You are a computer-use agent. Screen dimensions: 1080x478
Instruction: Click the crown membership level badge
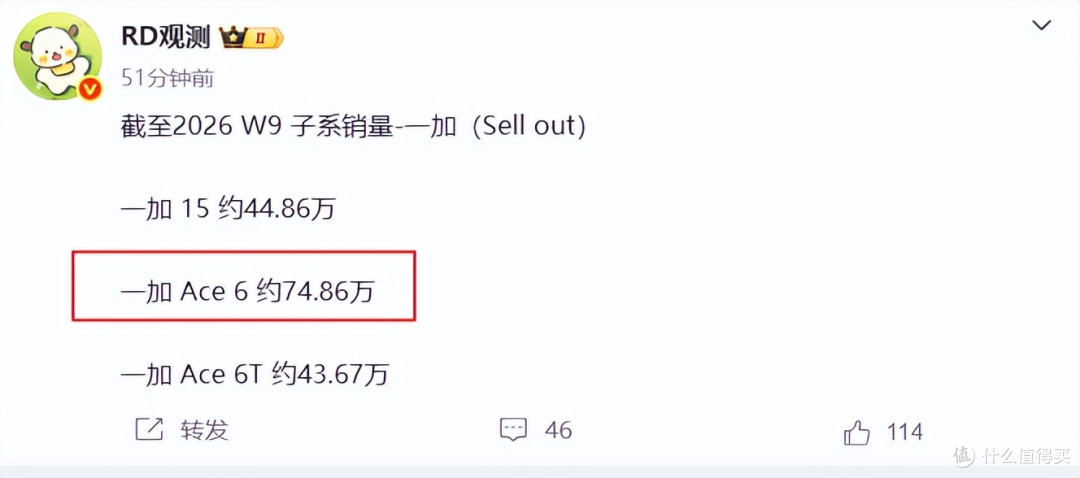251,37
